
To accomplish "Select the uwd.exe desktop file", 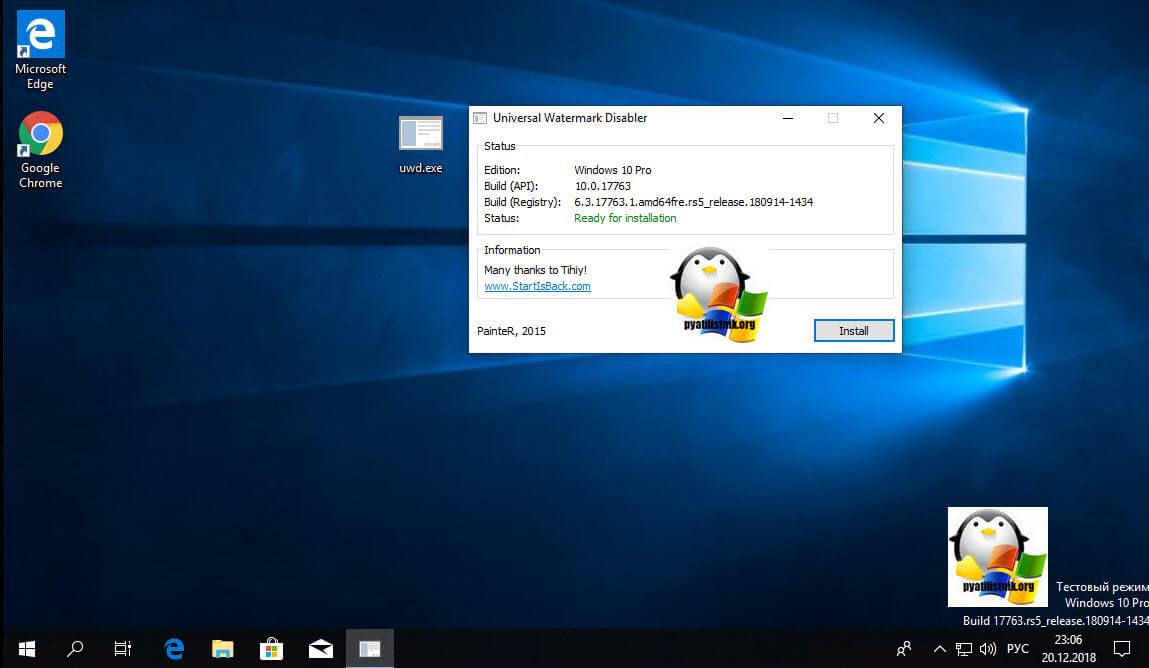I will coord(421,145).
